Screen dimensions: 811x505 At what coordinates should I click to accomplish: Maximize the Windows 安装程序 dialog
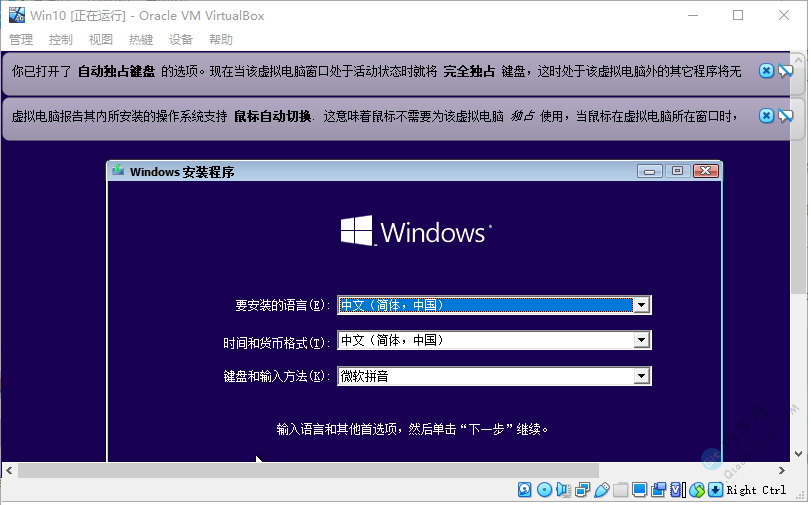(x=678, y=171)
